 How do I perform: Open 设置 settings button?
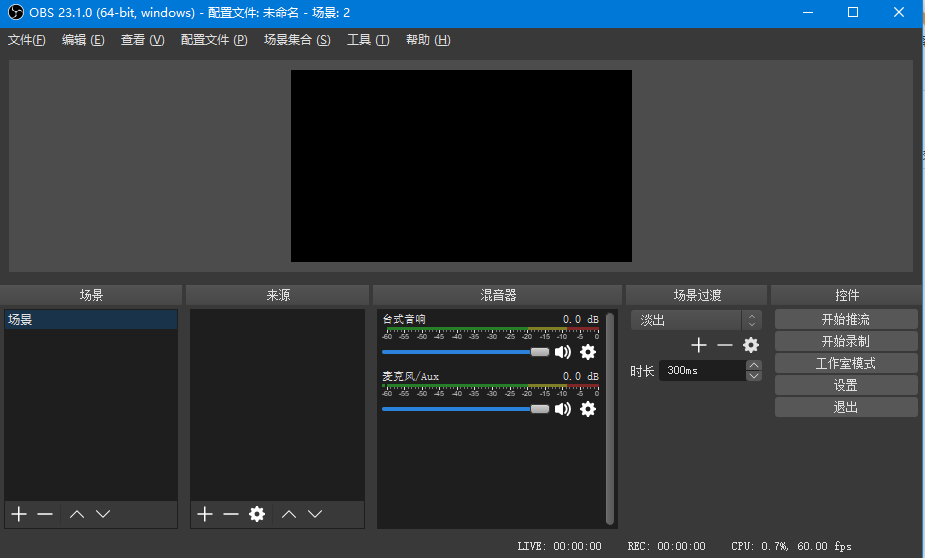point(846,385)
